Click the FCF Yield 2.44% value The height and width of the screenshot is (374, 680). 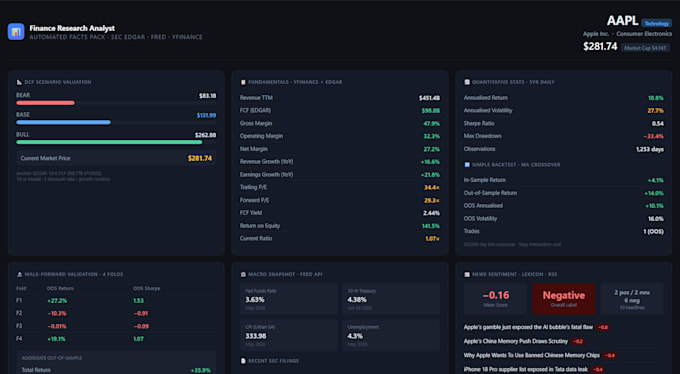[432, 213]
